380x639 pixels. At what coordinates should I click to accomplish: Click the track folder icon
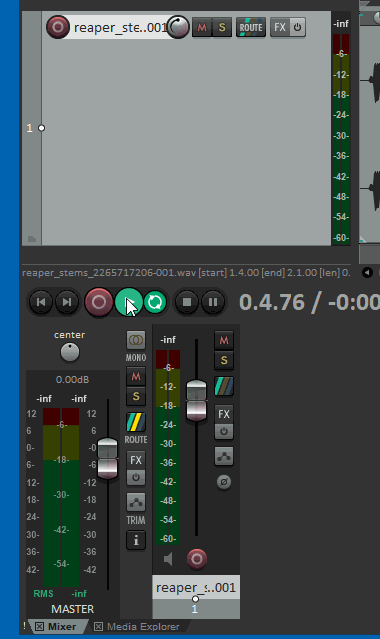32,239
